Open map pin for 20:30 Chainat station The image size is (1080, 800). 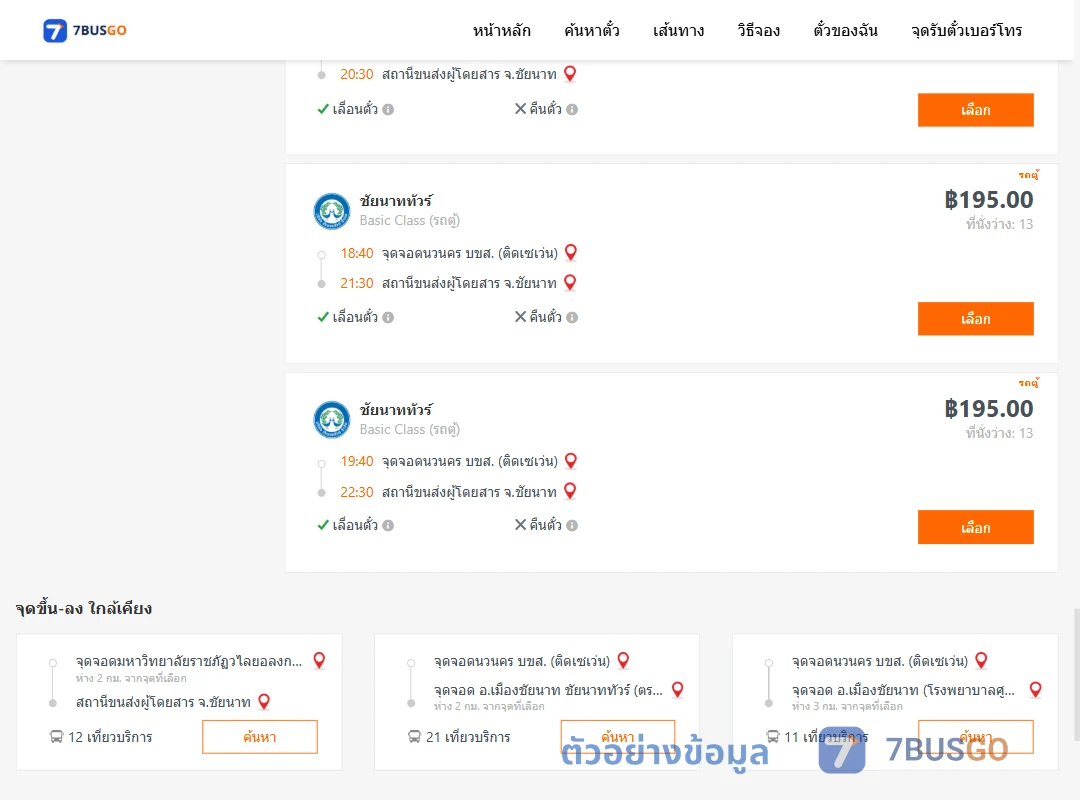(x=570, y=74)
